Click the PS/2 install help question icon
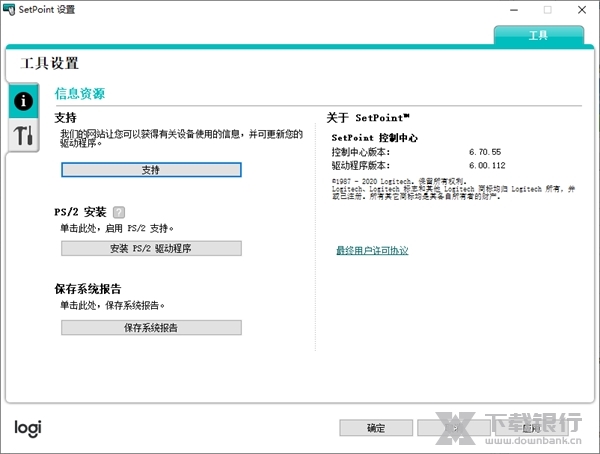This screenshot has width=600, height=454. point(119,212)
